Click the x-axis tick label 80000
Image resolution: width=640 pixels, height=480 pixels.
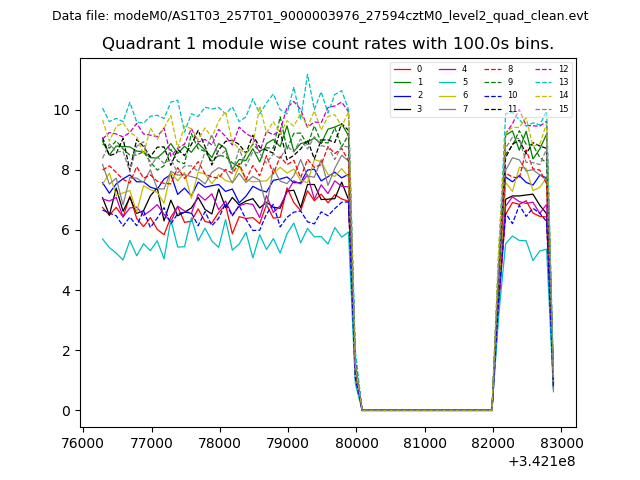tap(356, 441)
